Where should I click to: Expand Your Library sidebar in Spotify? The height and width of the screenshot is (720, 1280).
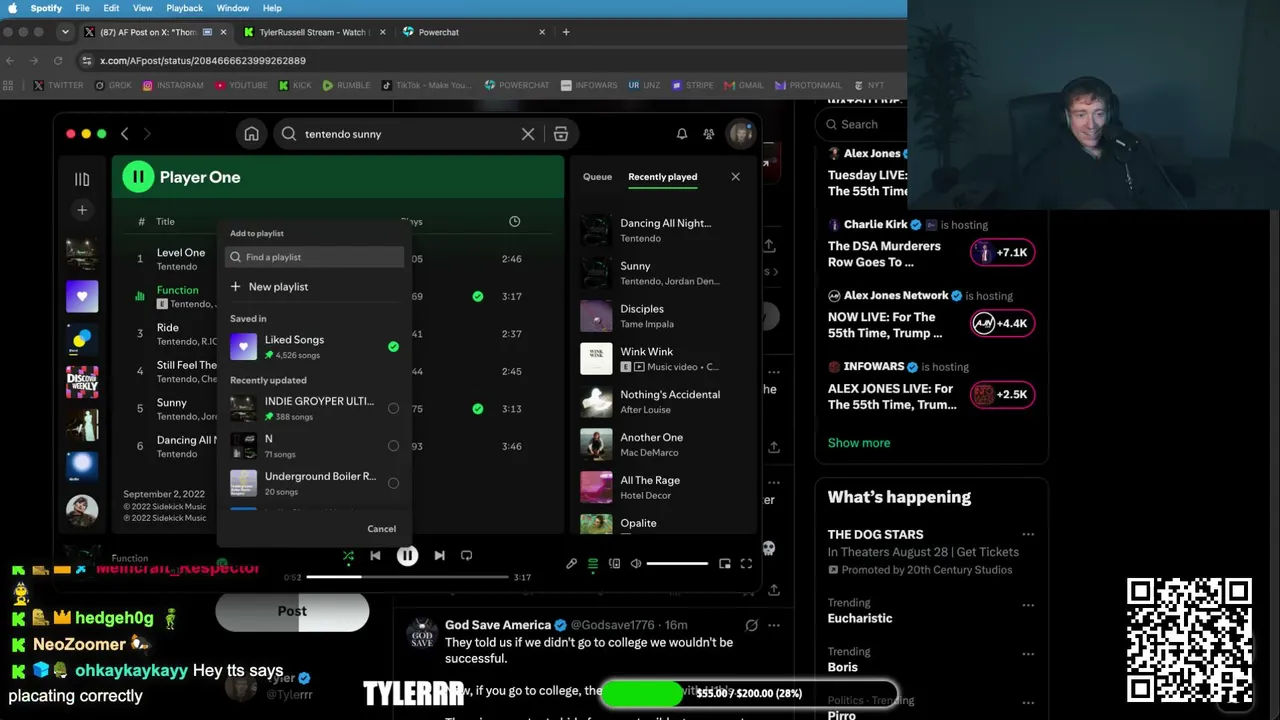(x=82, y=179)
